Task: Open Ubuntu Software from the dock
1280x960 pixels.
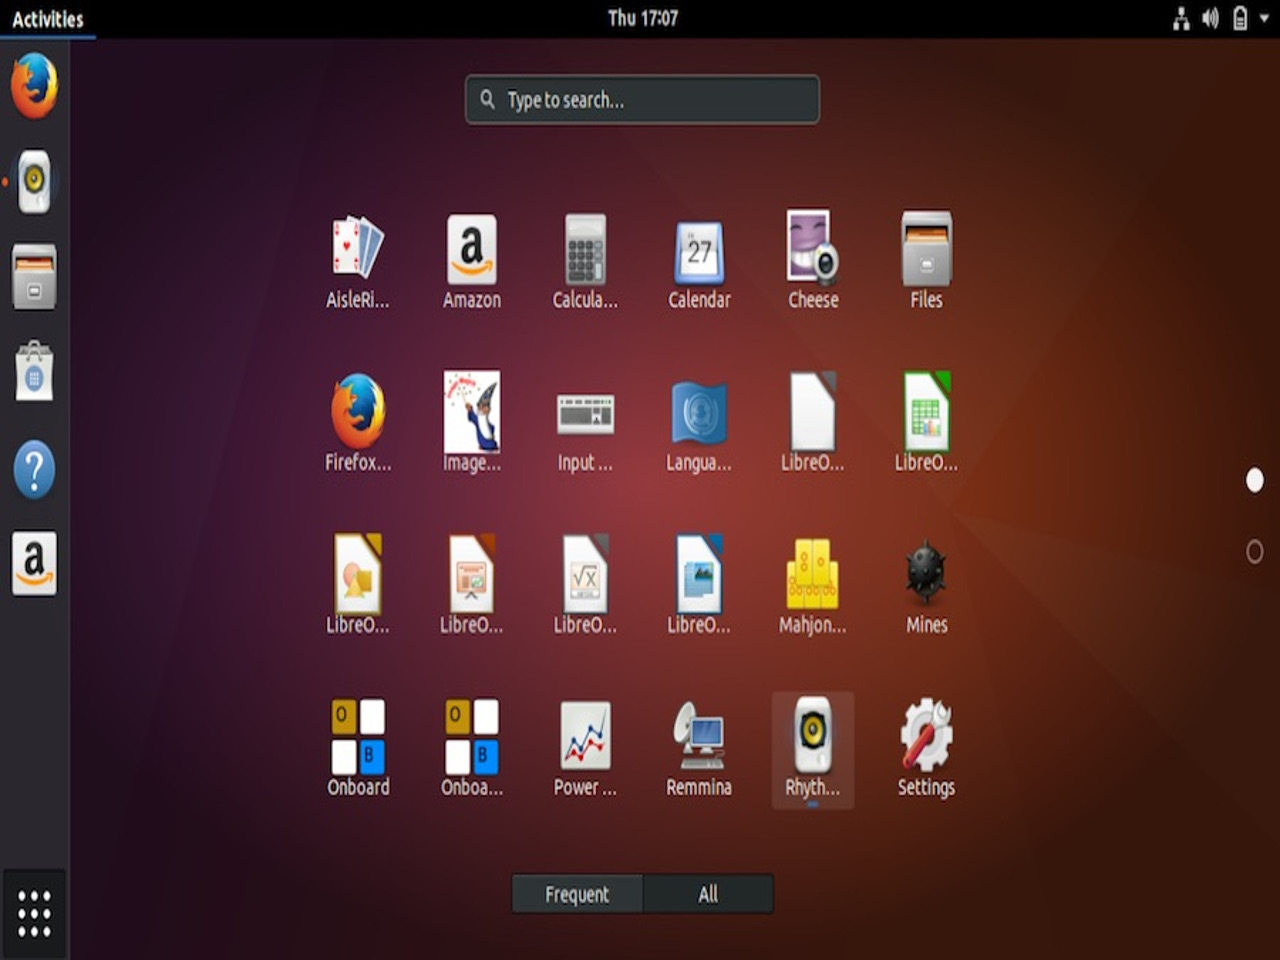Action: 33,372
